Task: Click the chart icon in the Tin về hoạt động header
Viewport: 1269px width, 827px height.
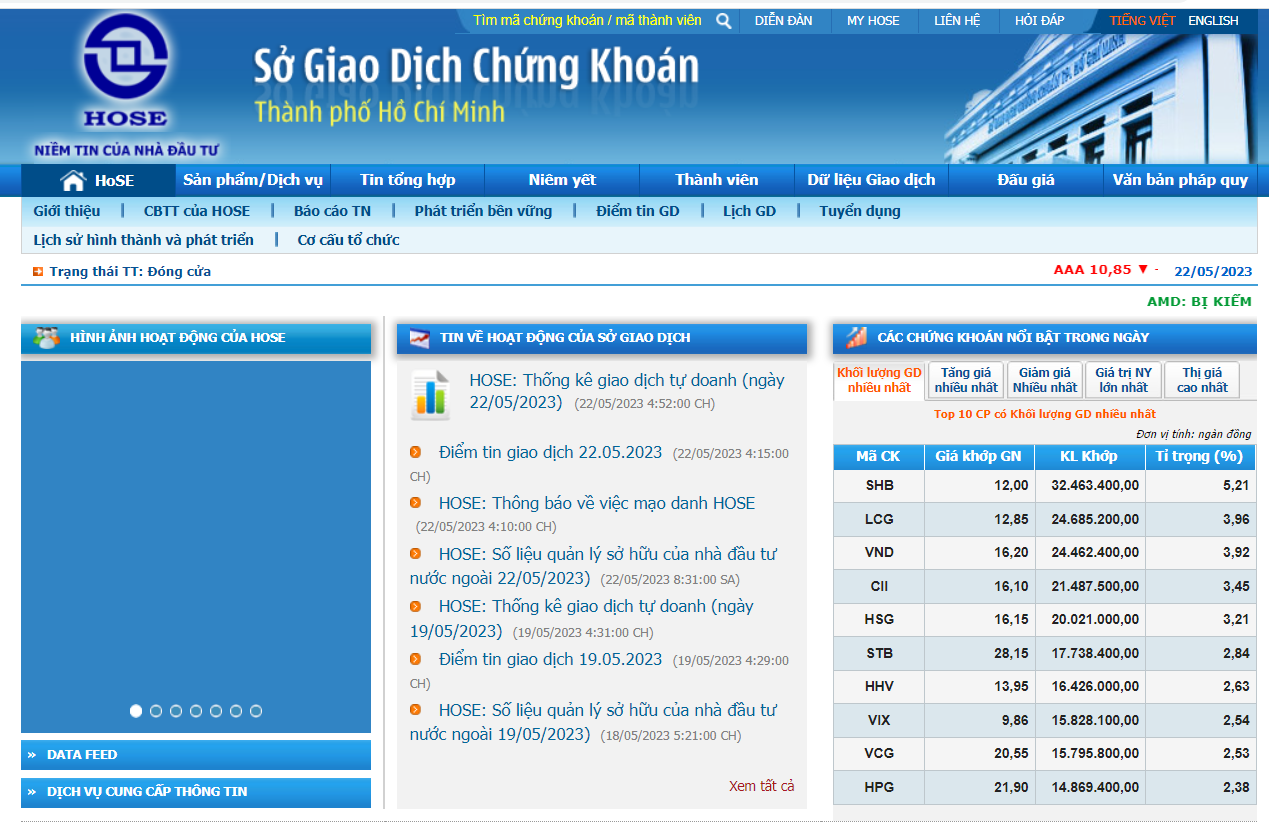Action: pos(420,338)
